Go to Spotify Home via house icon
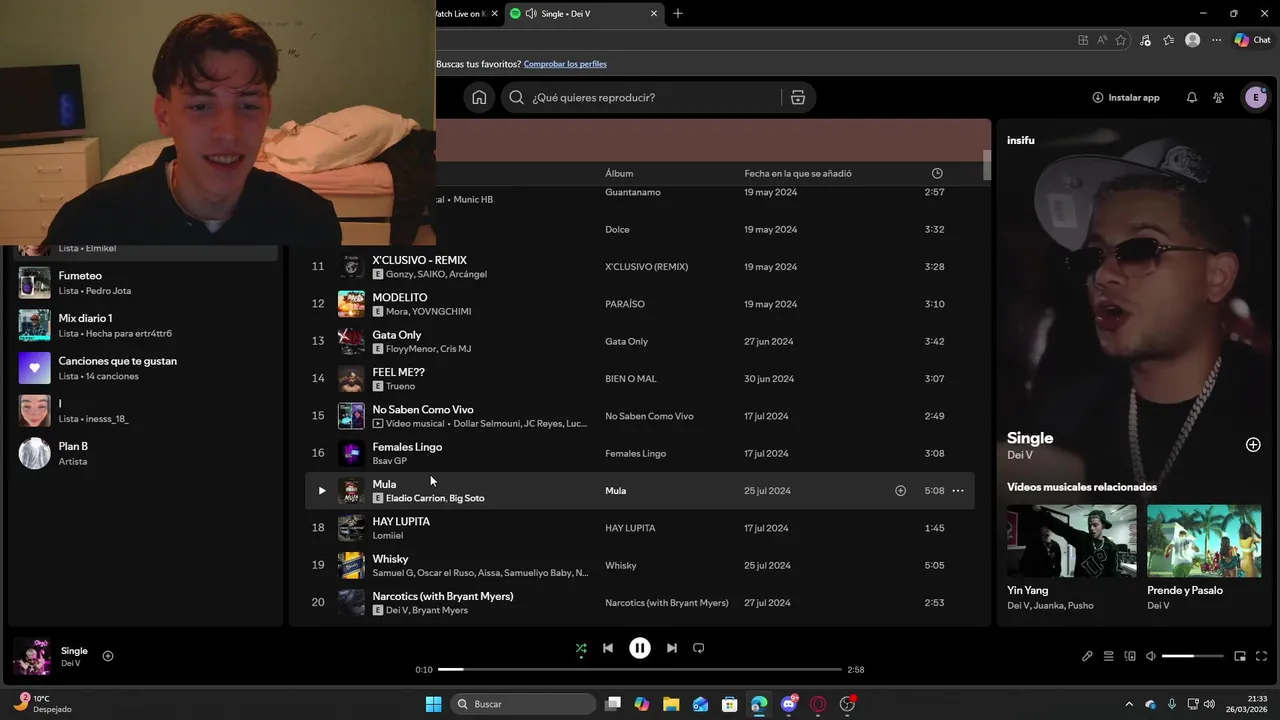Image resolution: width=1280 pixels, height=720 pixels. point(479,97)
